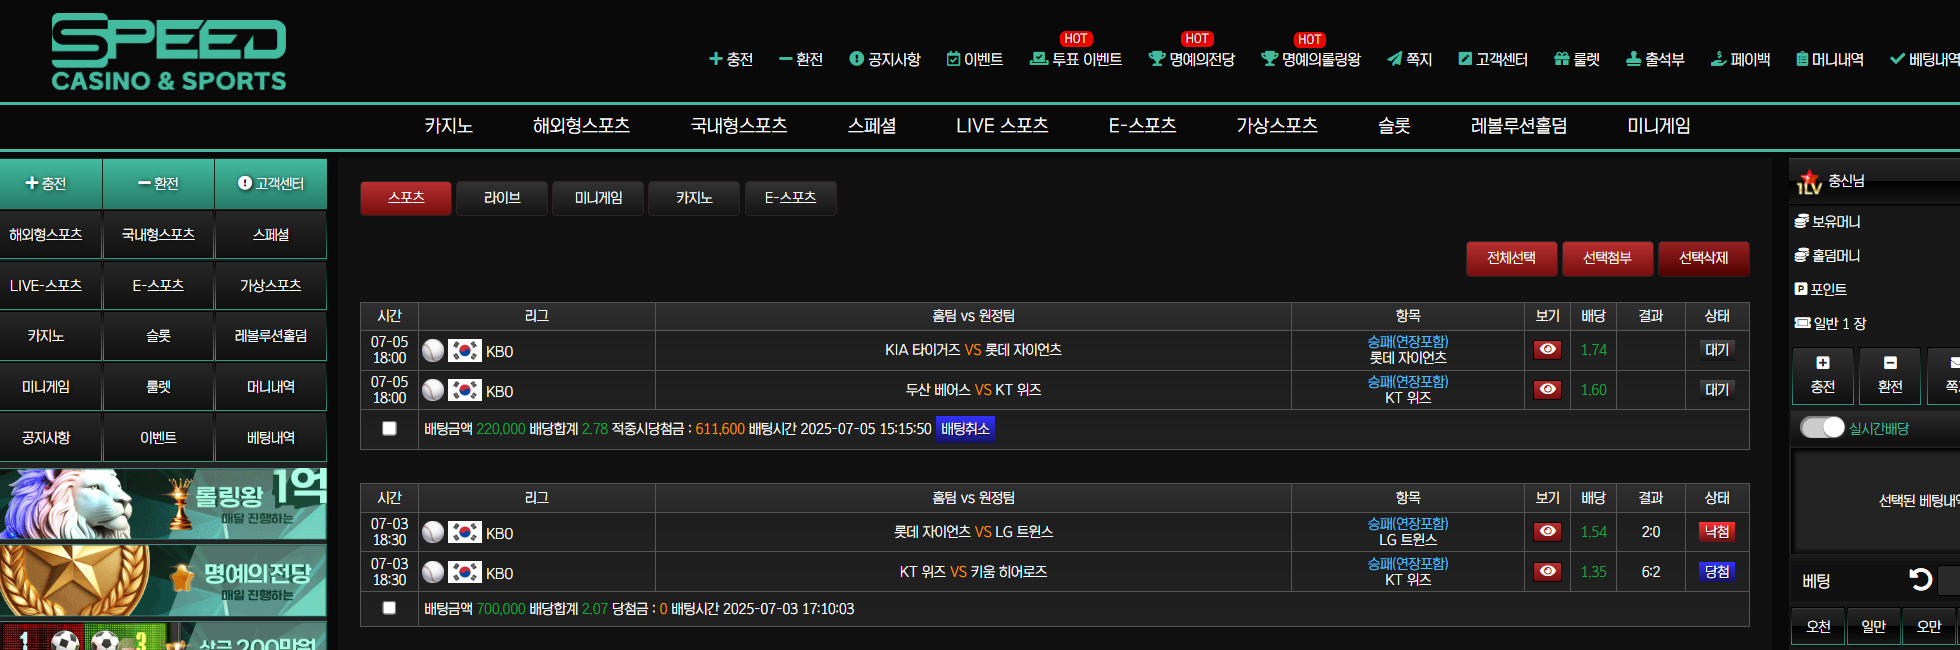This screenshot has height=650, width=1960.
Task: Click sidebar 고객센터 button
Action: point(271,184)
